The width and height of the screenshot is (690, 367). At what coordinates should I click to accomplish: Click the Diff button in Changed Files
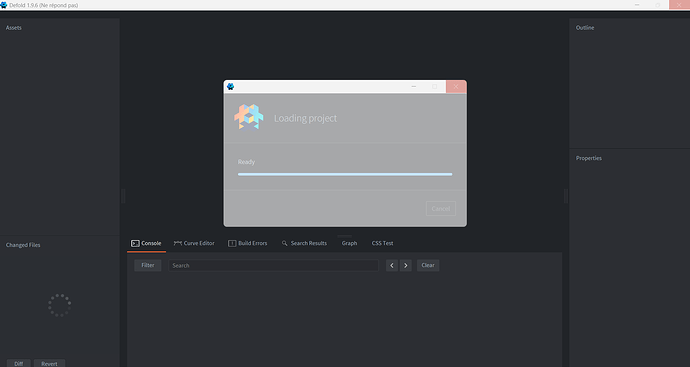click(x=18, y=363)
